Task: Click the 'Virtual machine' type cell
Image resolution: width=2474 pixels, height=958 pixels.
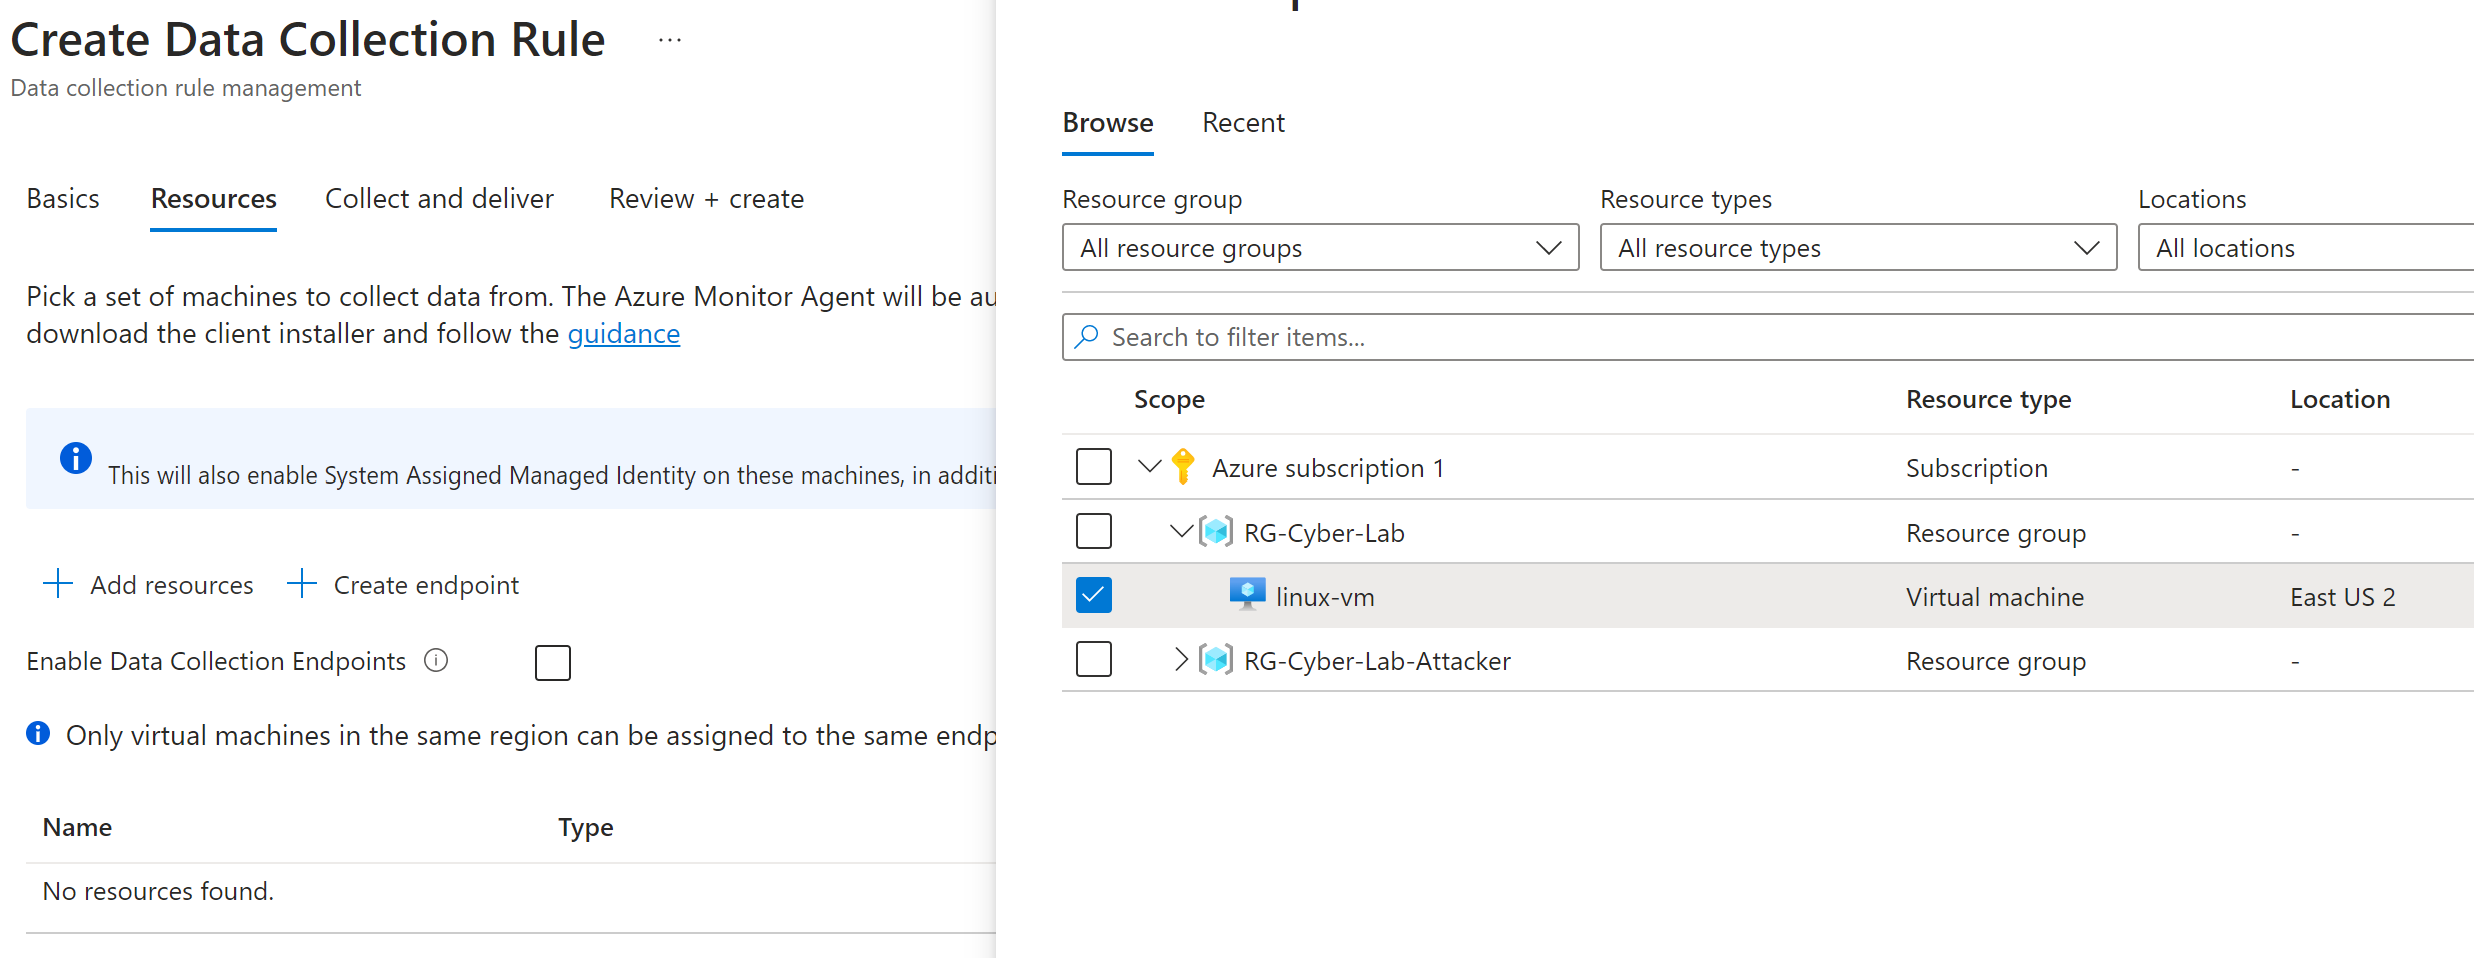Action: click(x=1995, y=597)
